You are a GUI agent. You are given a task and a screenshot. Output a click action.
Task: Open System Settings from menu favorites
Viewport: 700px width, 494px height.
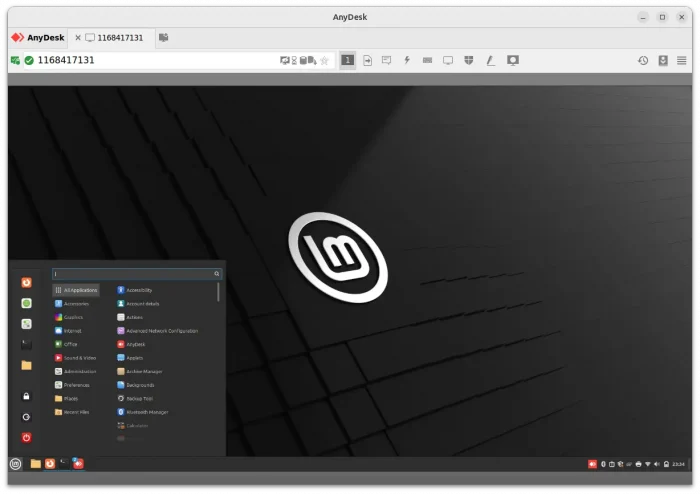26,324
